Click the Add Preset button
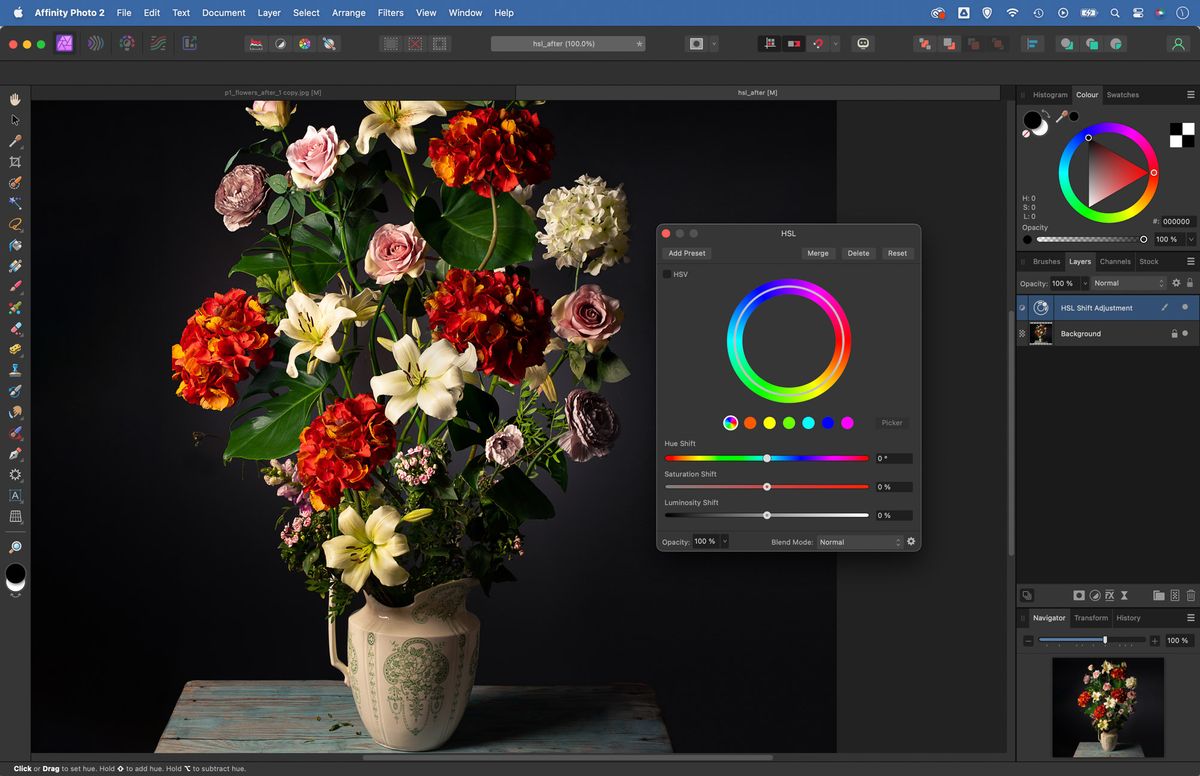The width and height of the screenshot is (1200, 776). click(x=686, y=253)
